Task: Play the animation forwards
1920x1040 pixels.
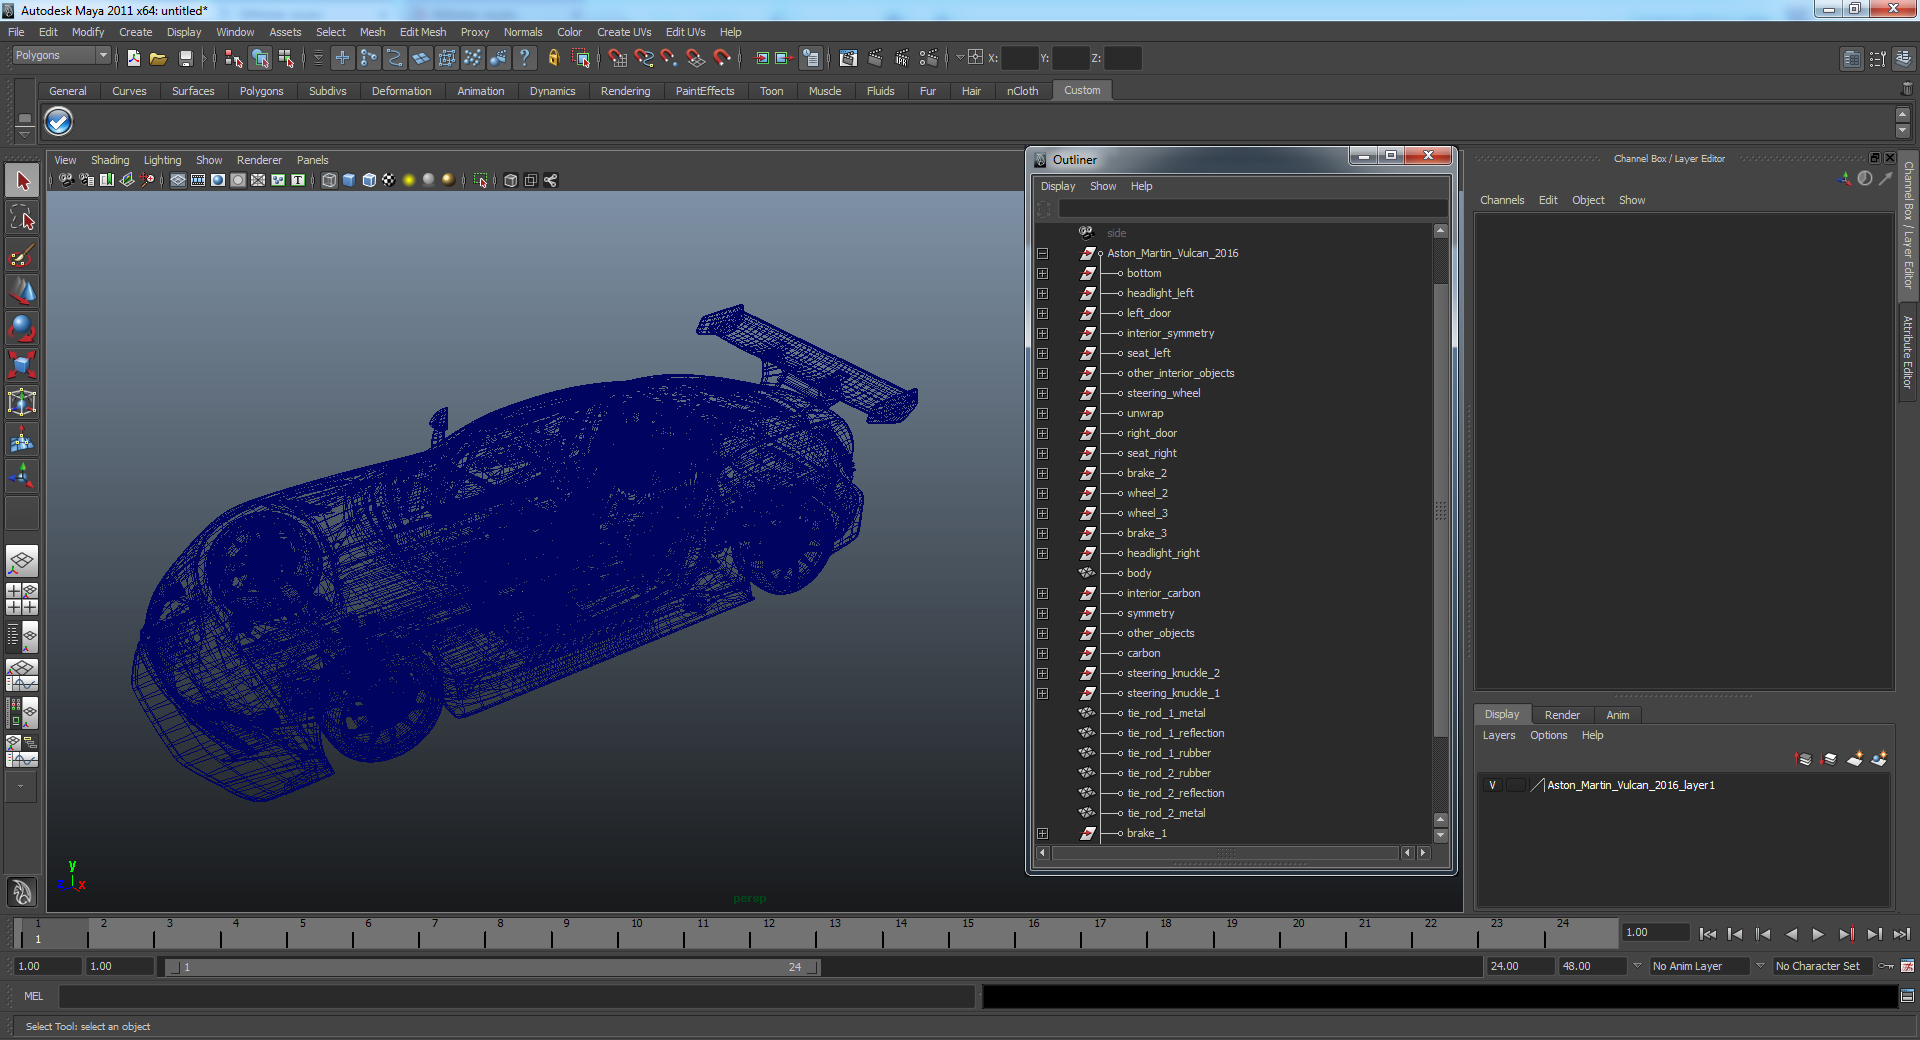Action: (x=1818, y=934)
